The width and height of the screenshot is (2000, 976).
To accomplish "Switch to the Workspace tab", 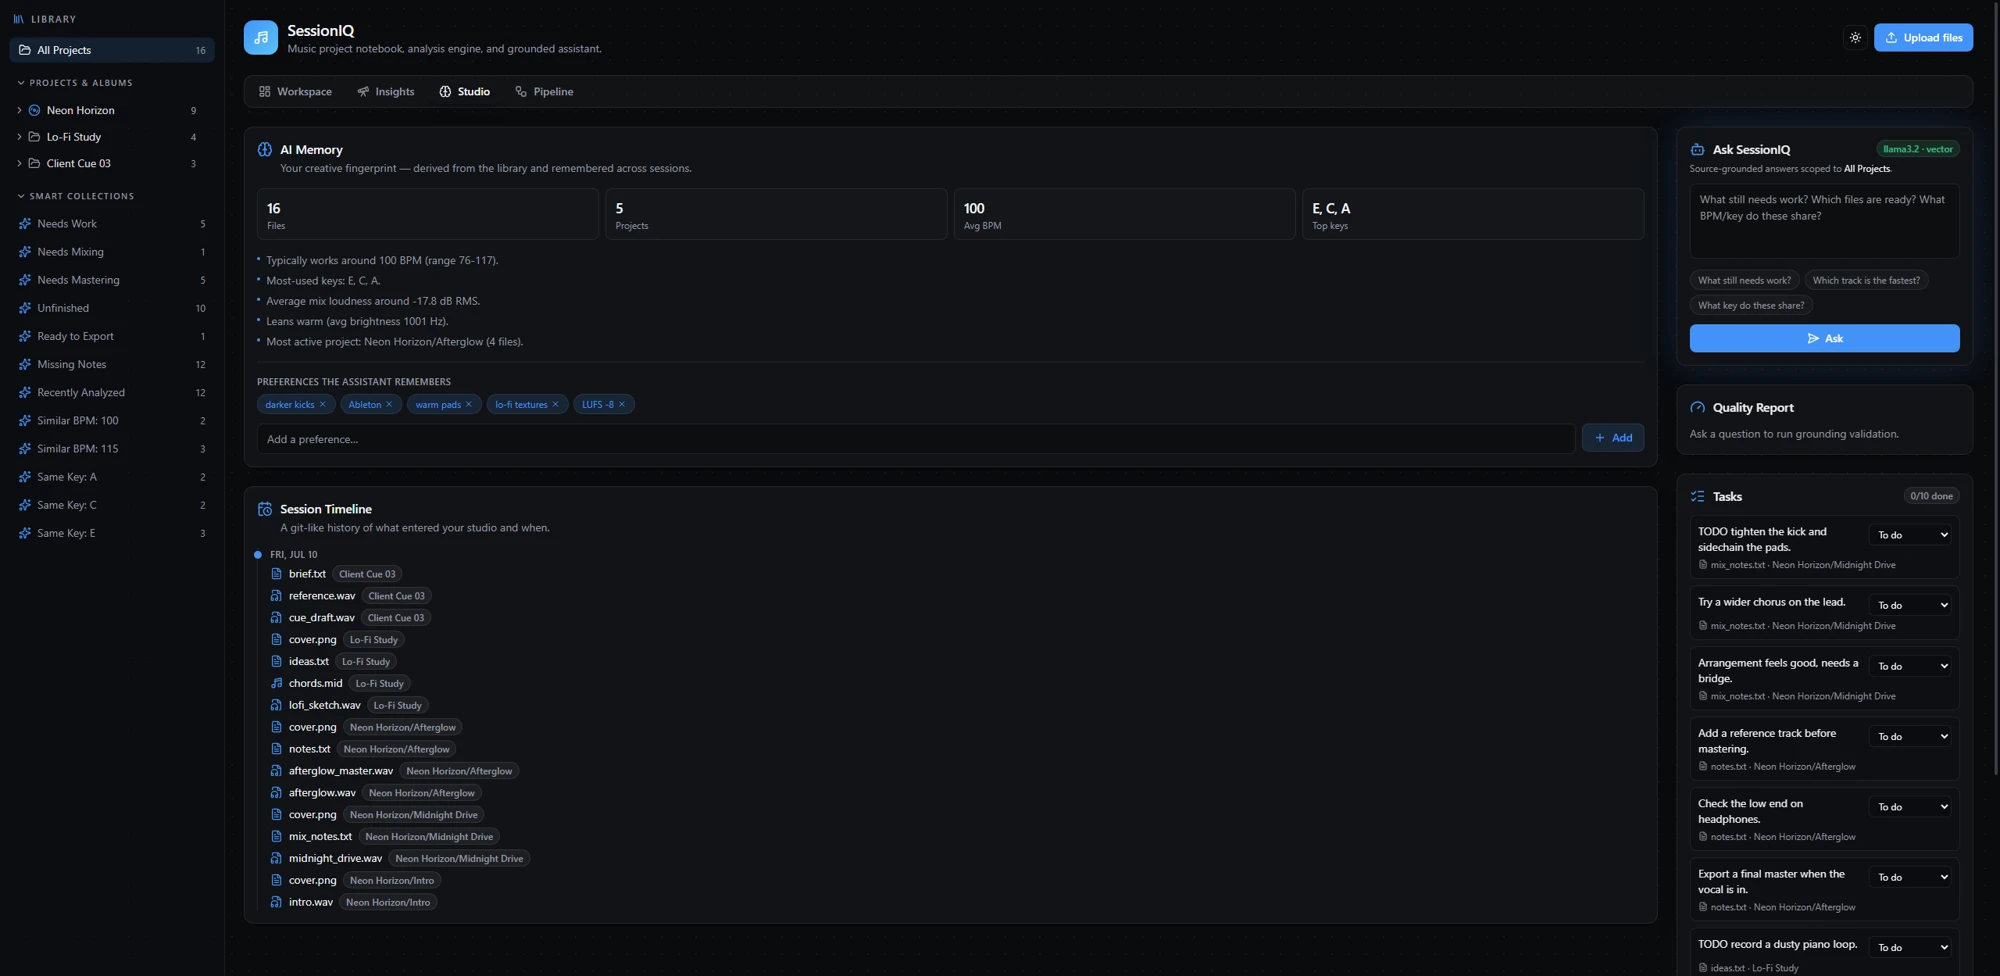I will tap(295, 92).
